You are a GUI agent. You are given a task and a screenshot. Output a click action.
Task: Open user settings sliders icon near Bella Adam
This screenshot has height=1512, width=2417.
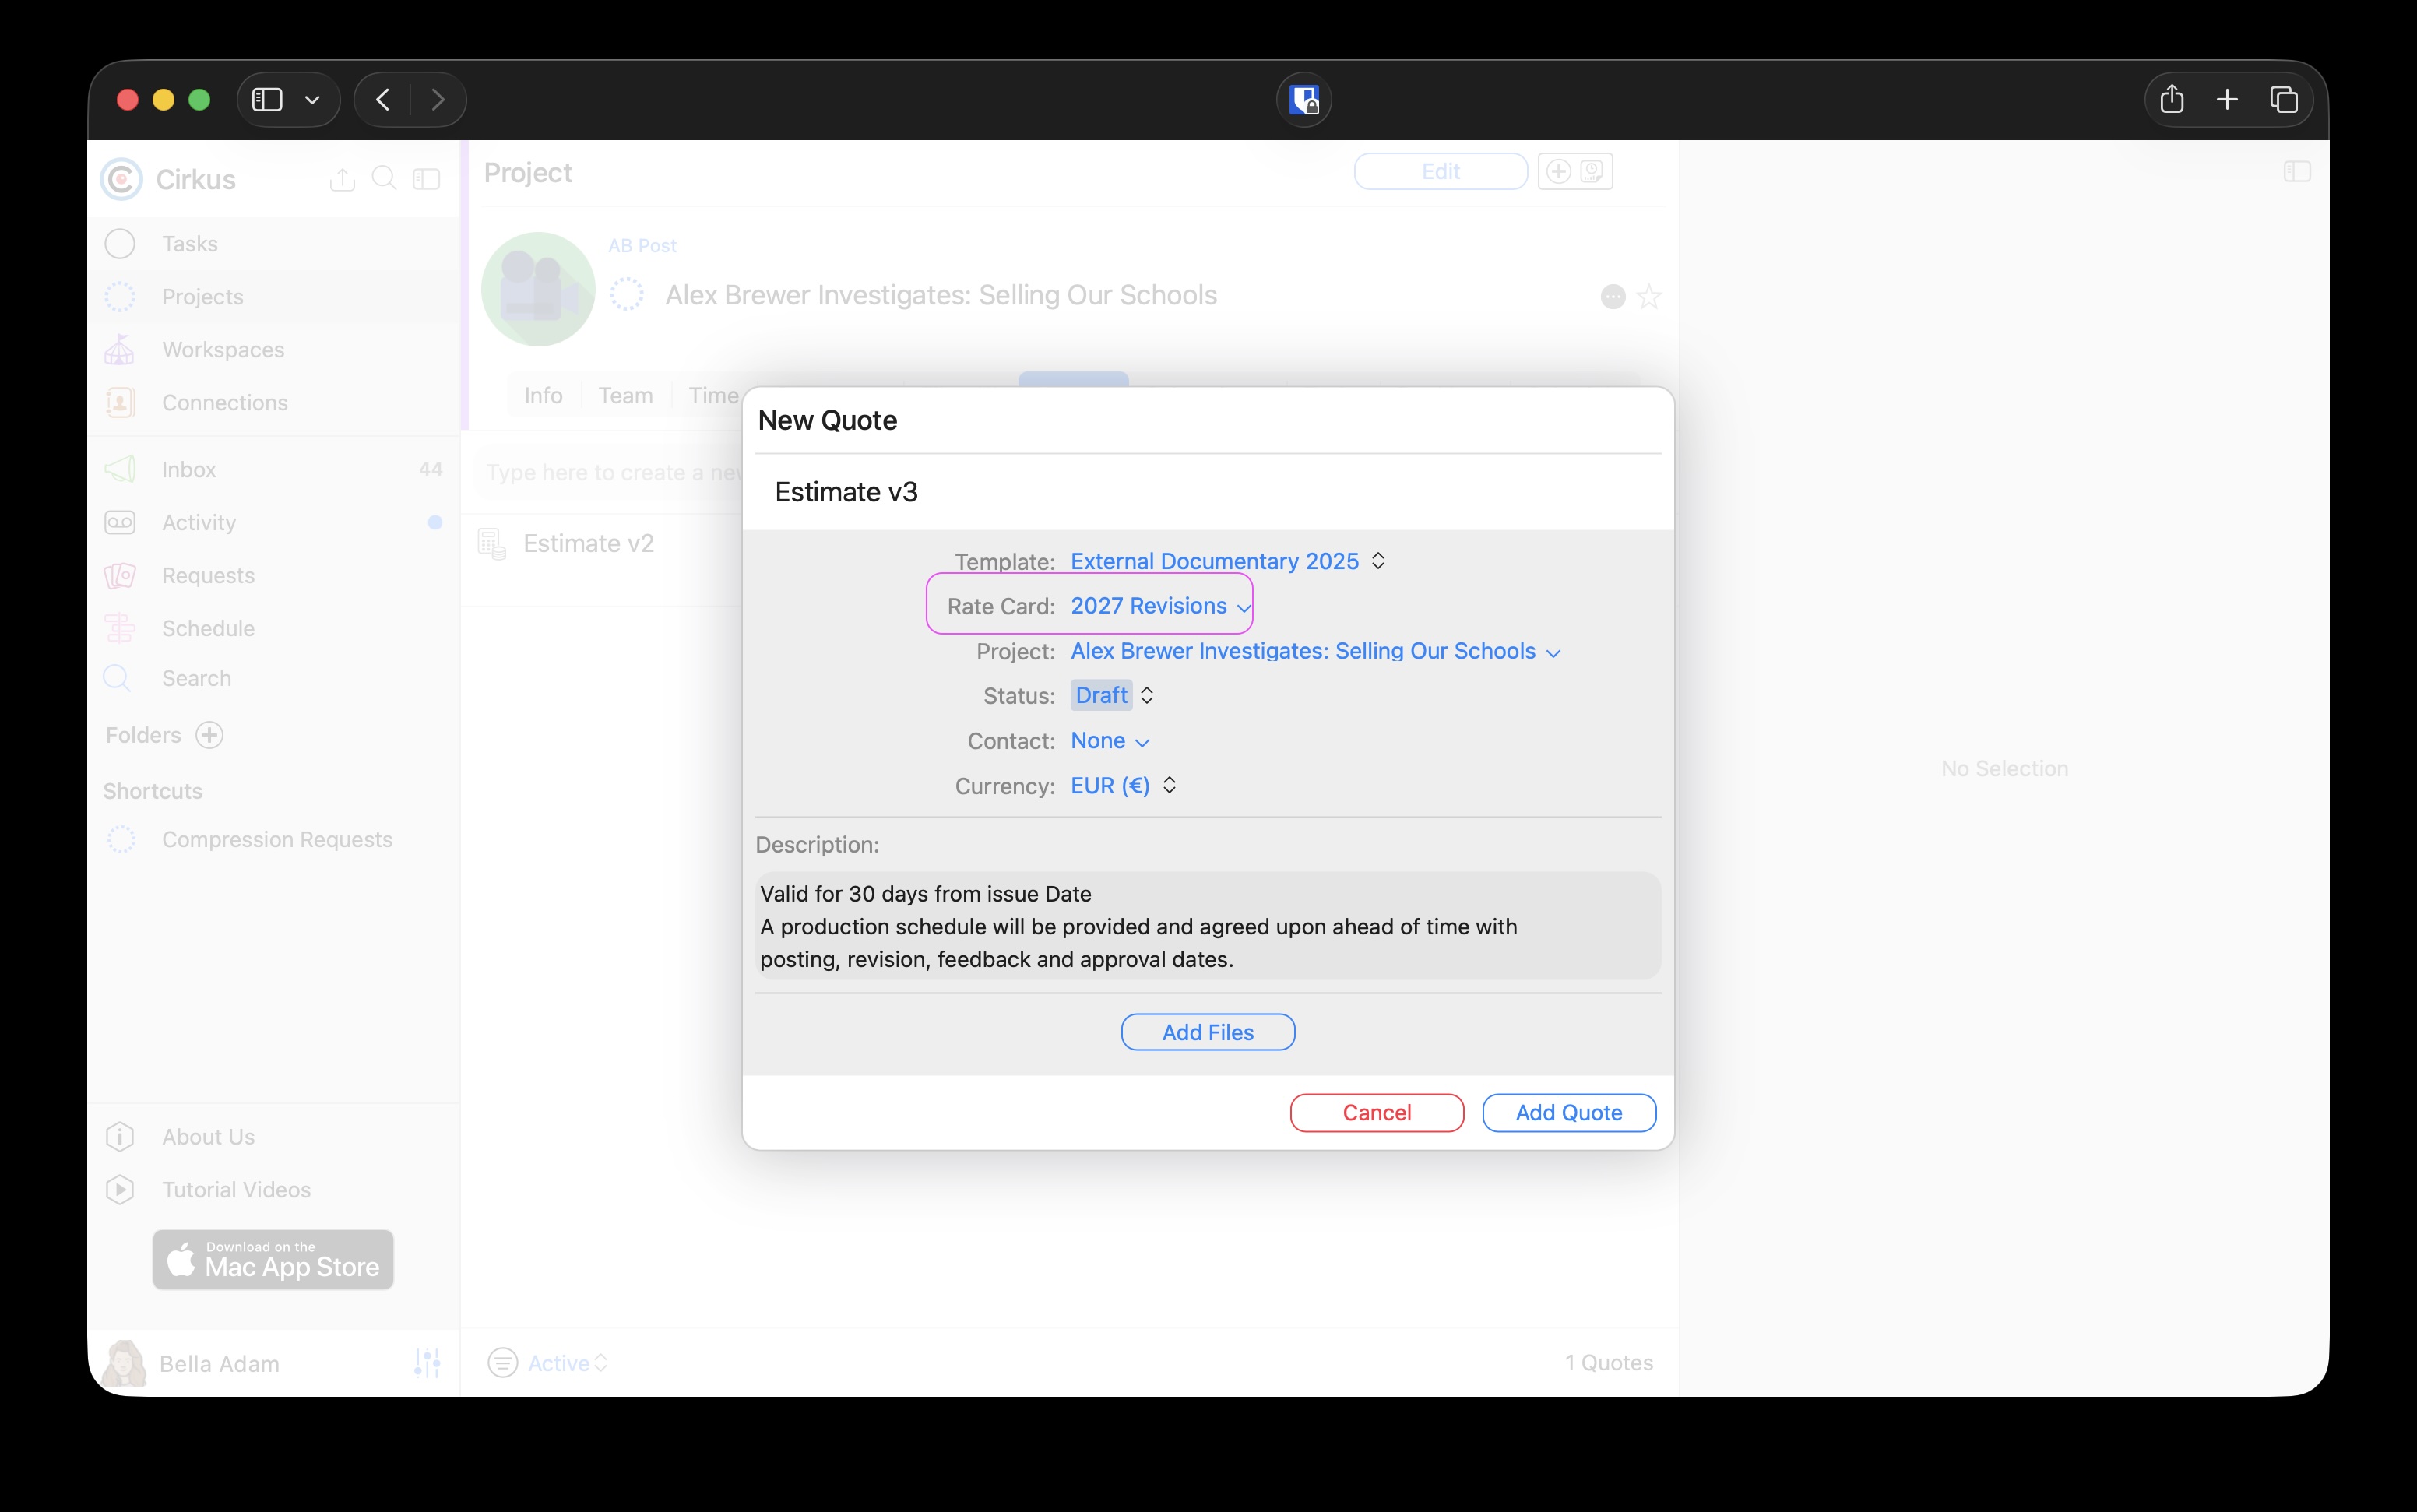(427, 1363)
